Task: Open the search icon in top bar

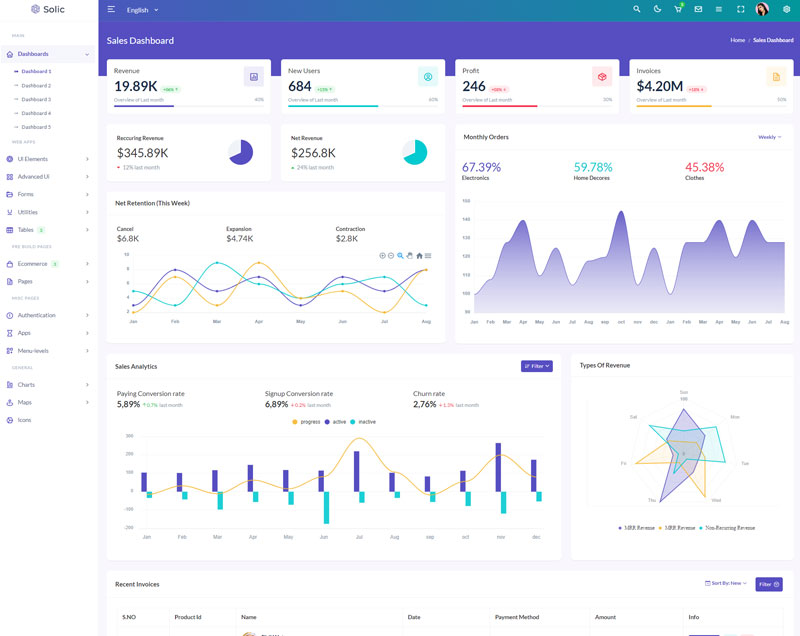Action: (x=637, y=9)
